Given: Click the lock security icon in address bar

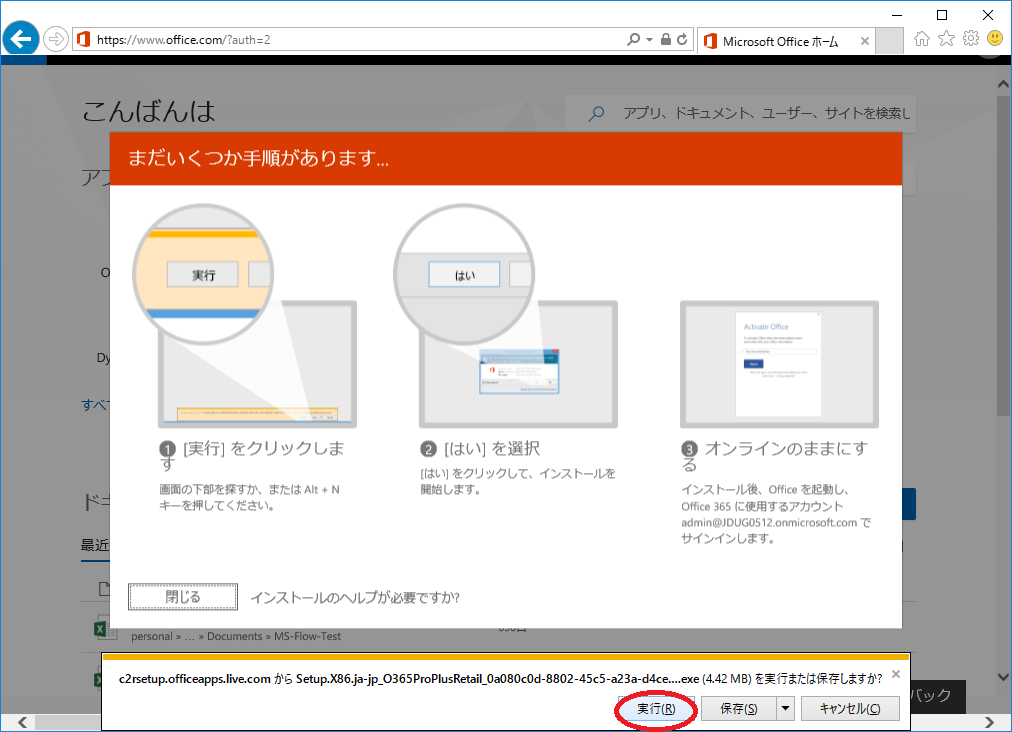Looking at the screenshot, I should [665, 39].
